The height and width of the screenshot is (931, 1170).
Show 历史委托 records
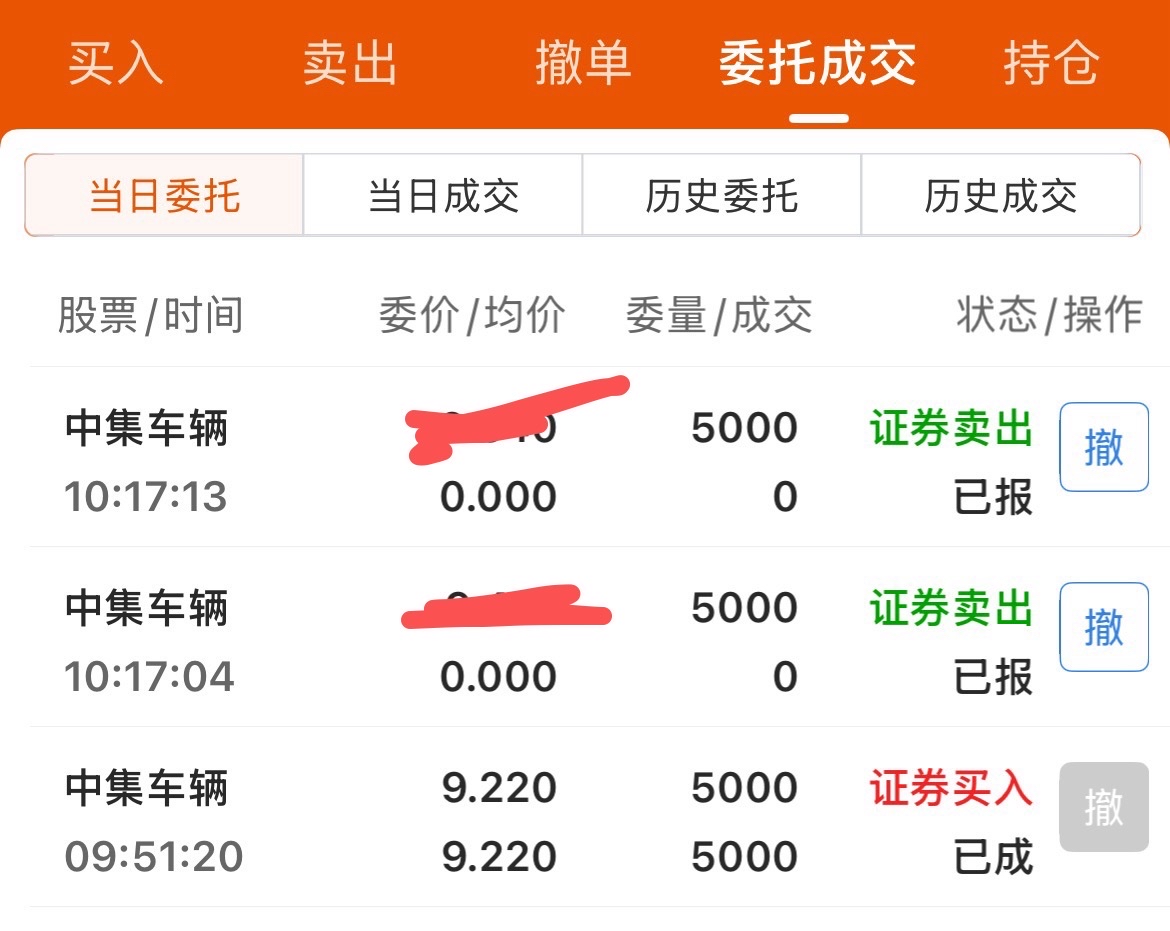click(x=722, y=195)
